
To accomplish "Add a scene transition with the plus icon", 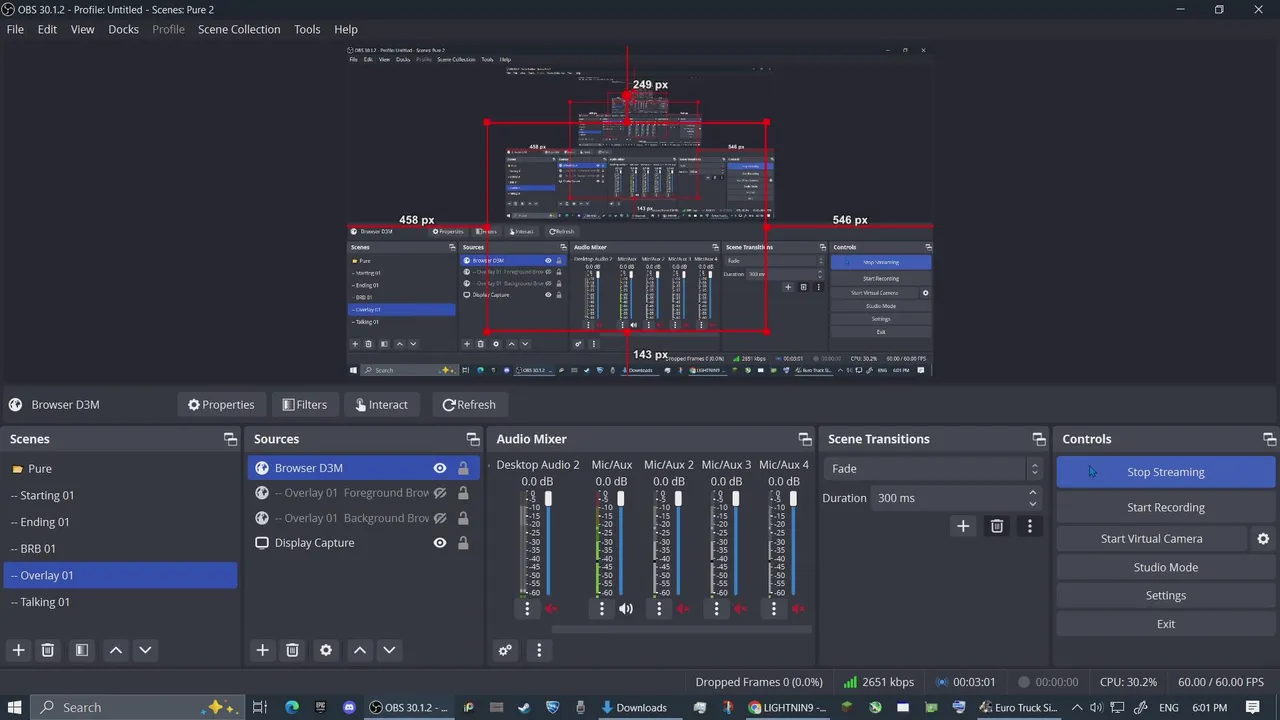I will tap(963, 526).
